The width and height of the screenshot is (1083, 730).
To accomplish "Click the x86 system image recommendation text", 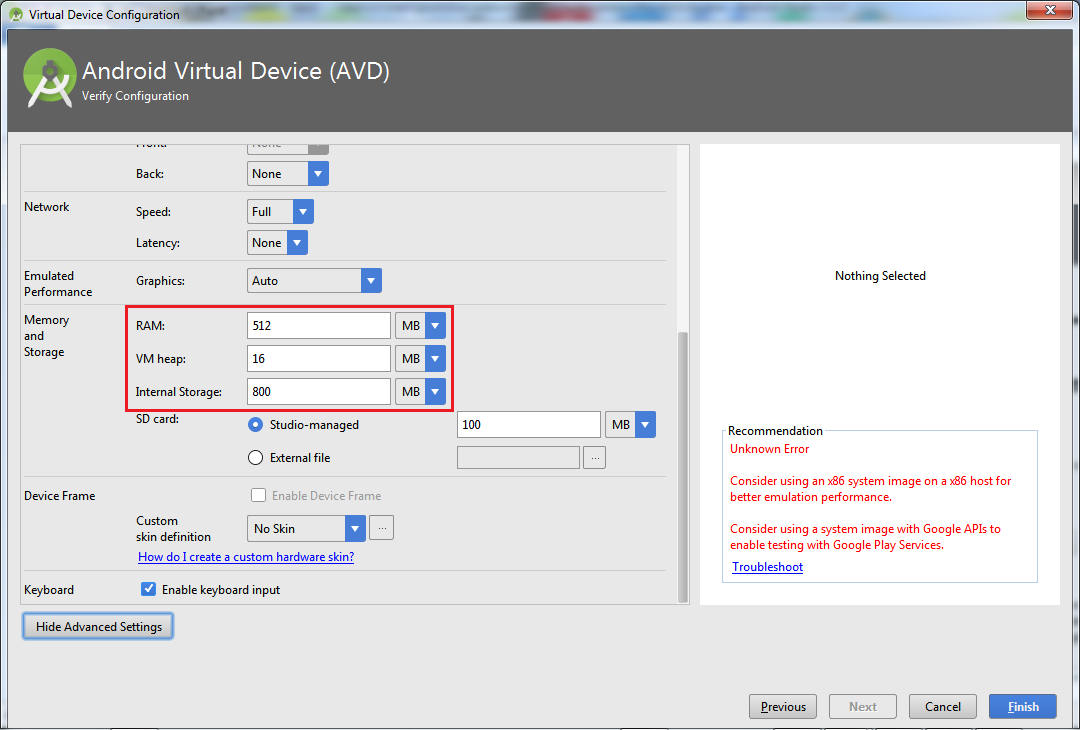I will tap(870, 489).
